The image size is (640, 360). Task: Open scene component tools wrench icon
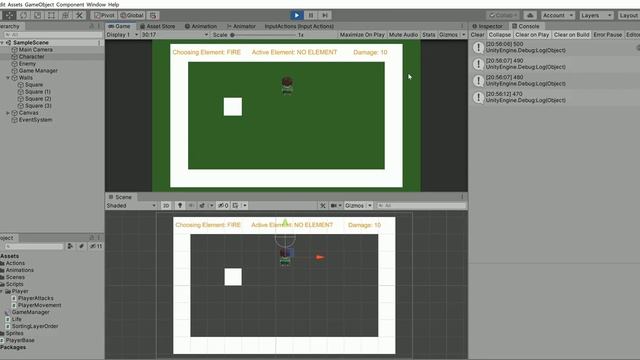(323, 205)
